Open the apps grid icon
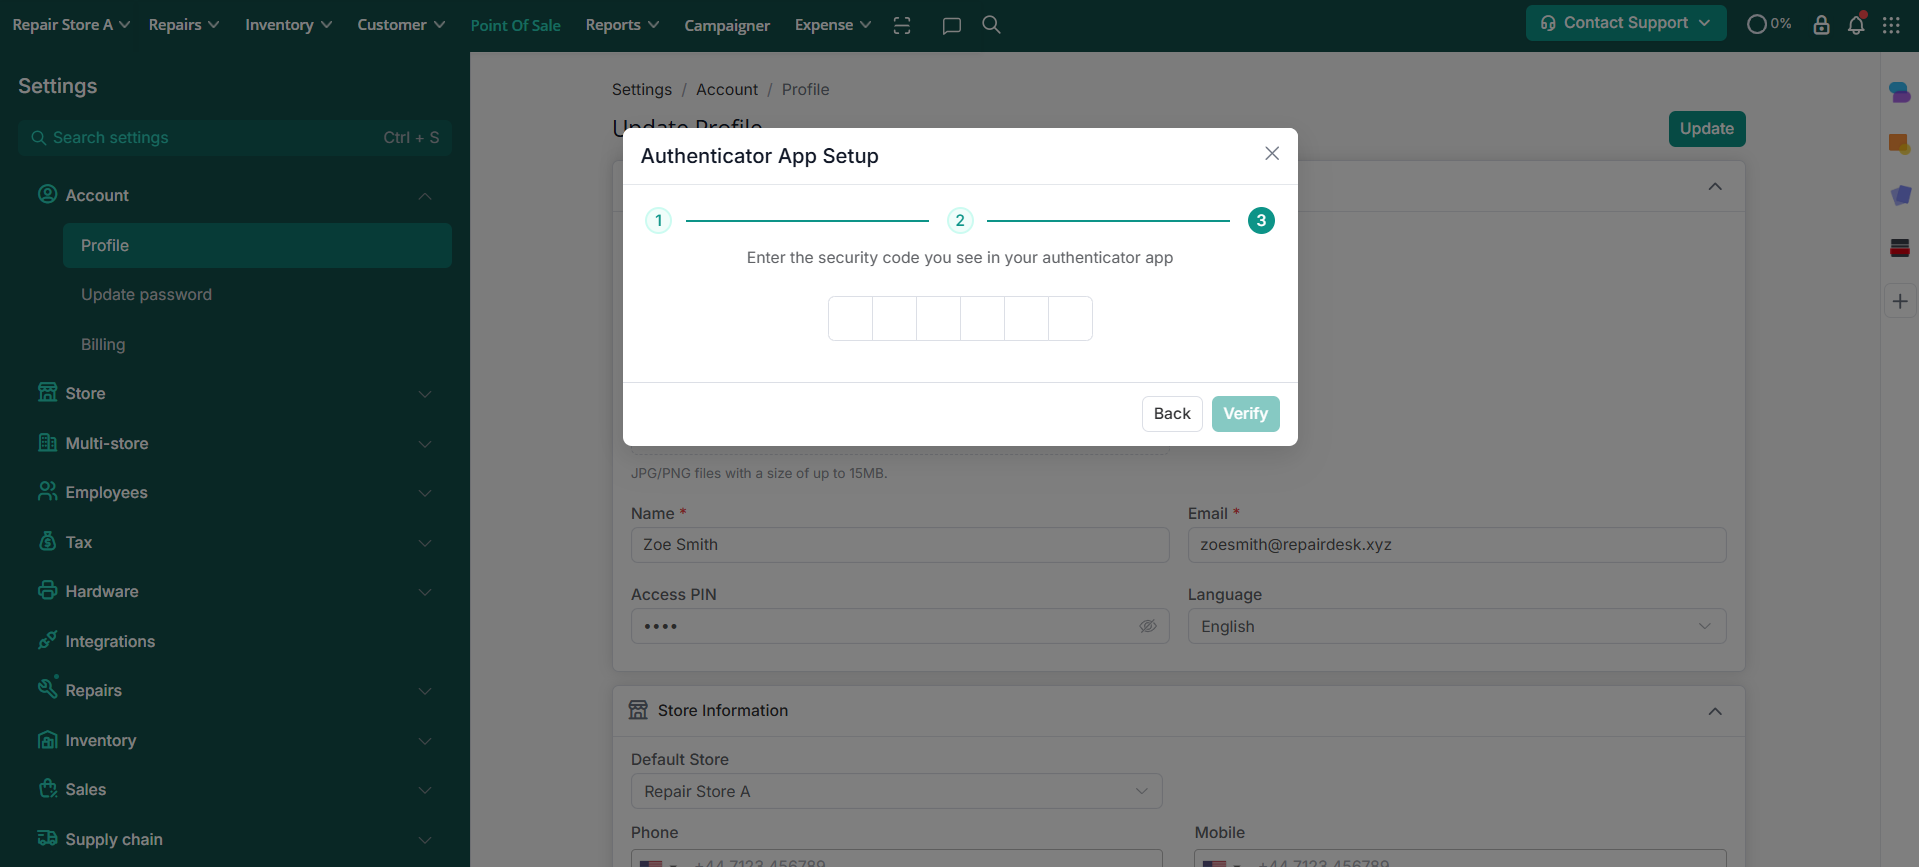The image size is (1919, 867). [1891, 25]
